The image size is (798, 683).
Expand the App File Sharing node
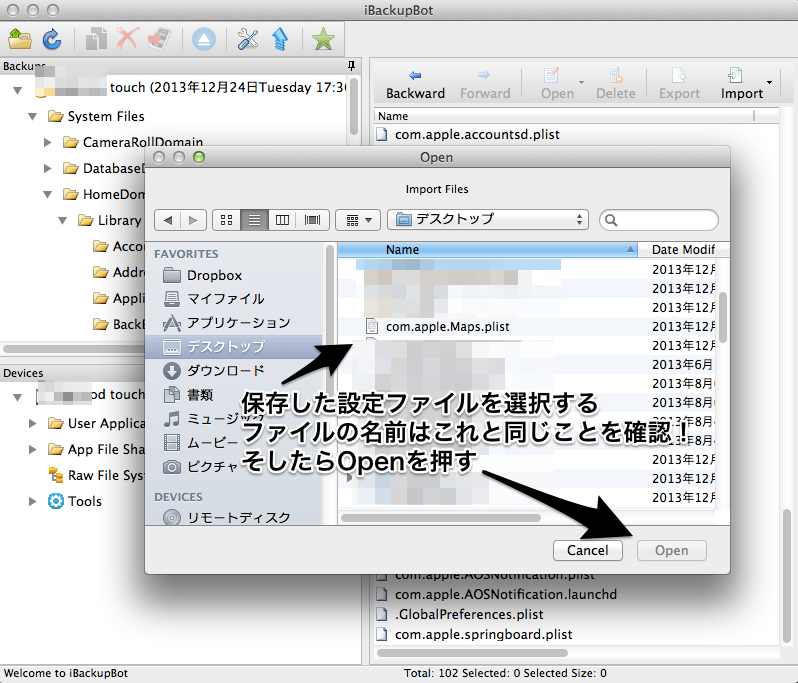point(33,449)
